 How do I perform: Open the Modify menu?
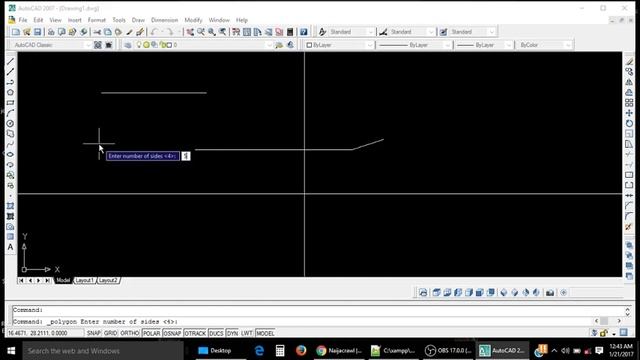193,20
